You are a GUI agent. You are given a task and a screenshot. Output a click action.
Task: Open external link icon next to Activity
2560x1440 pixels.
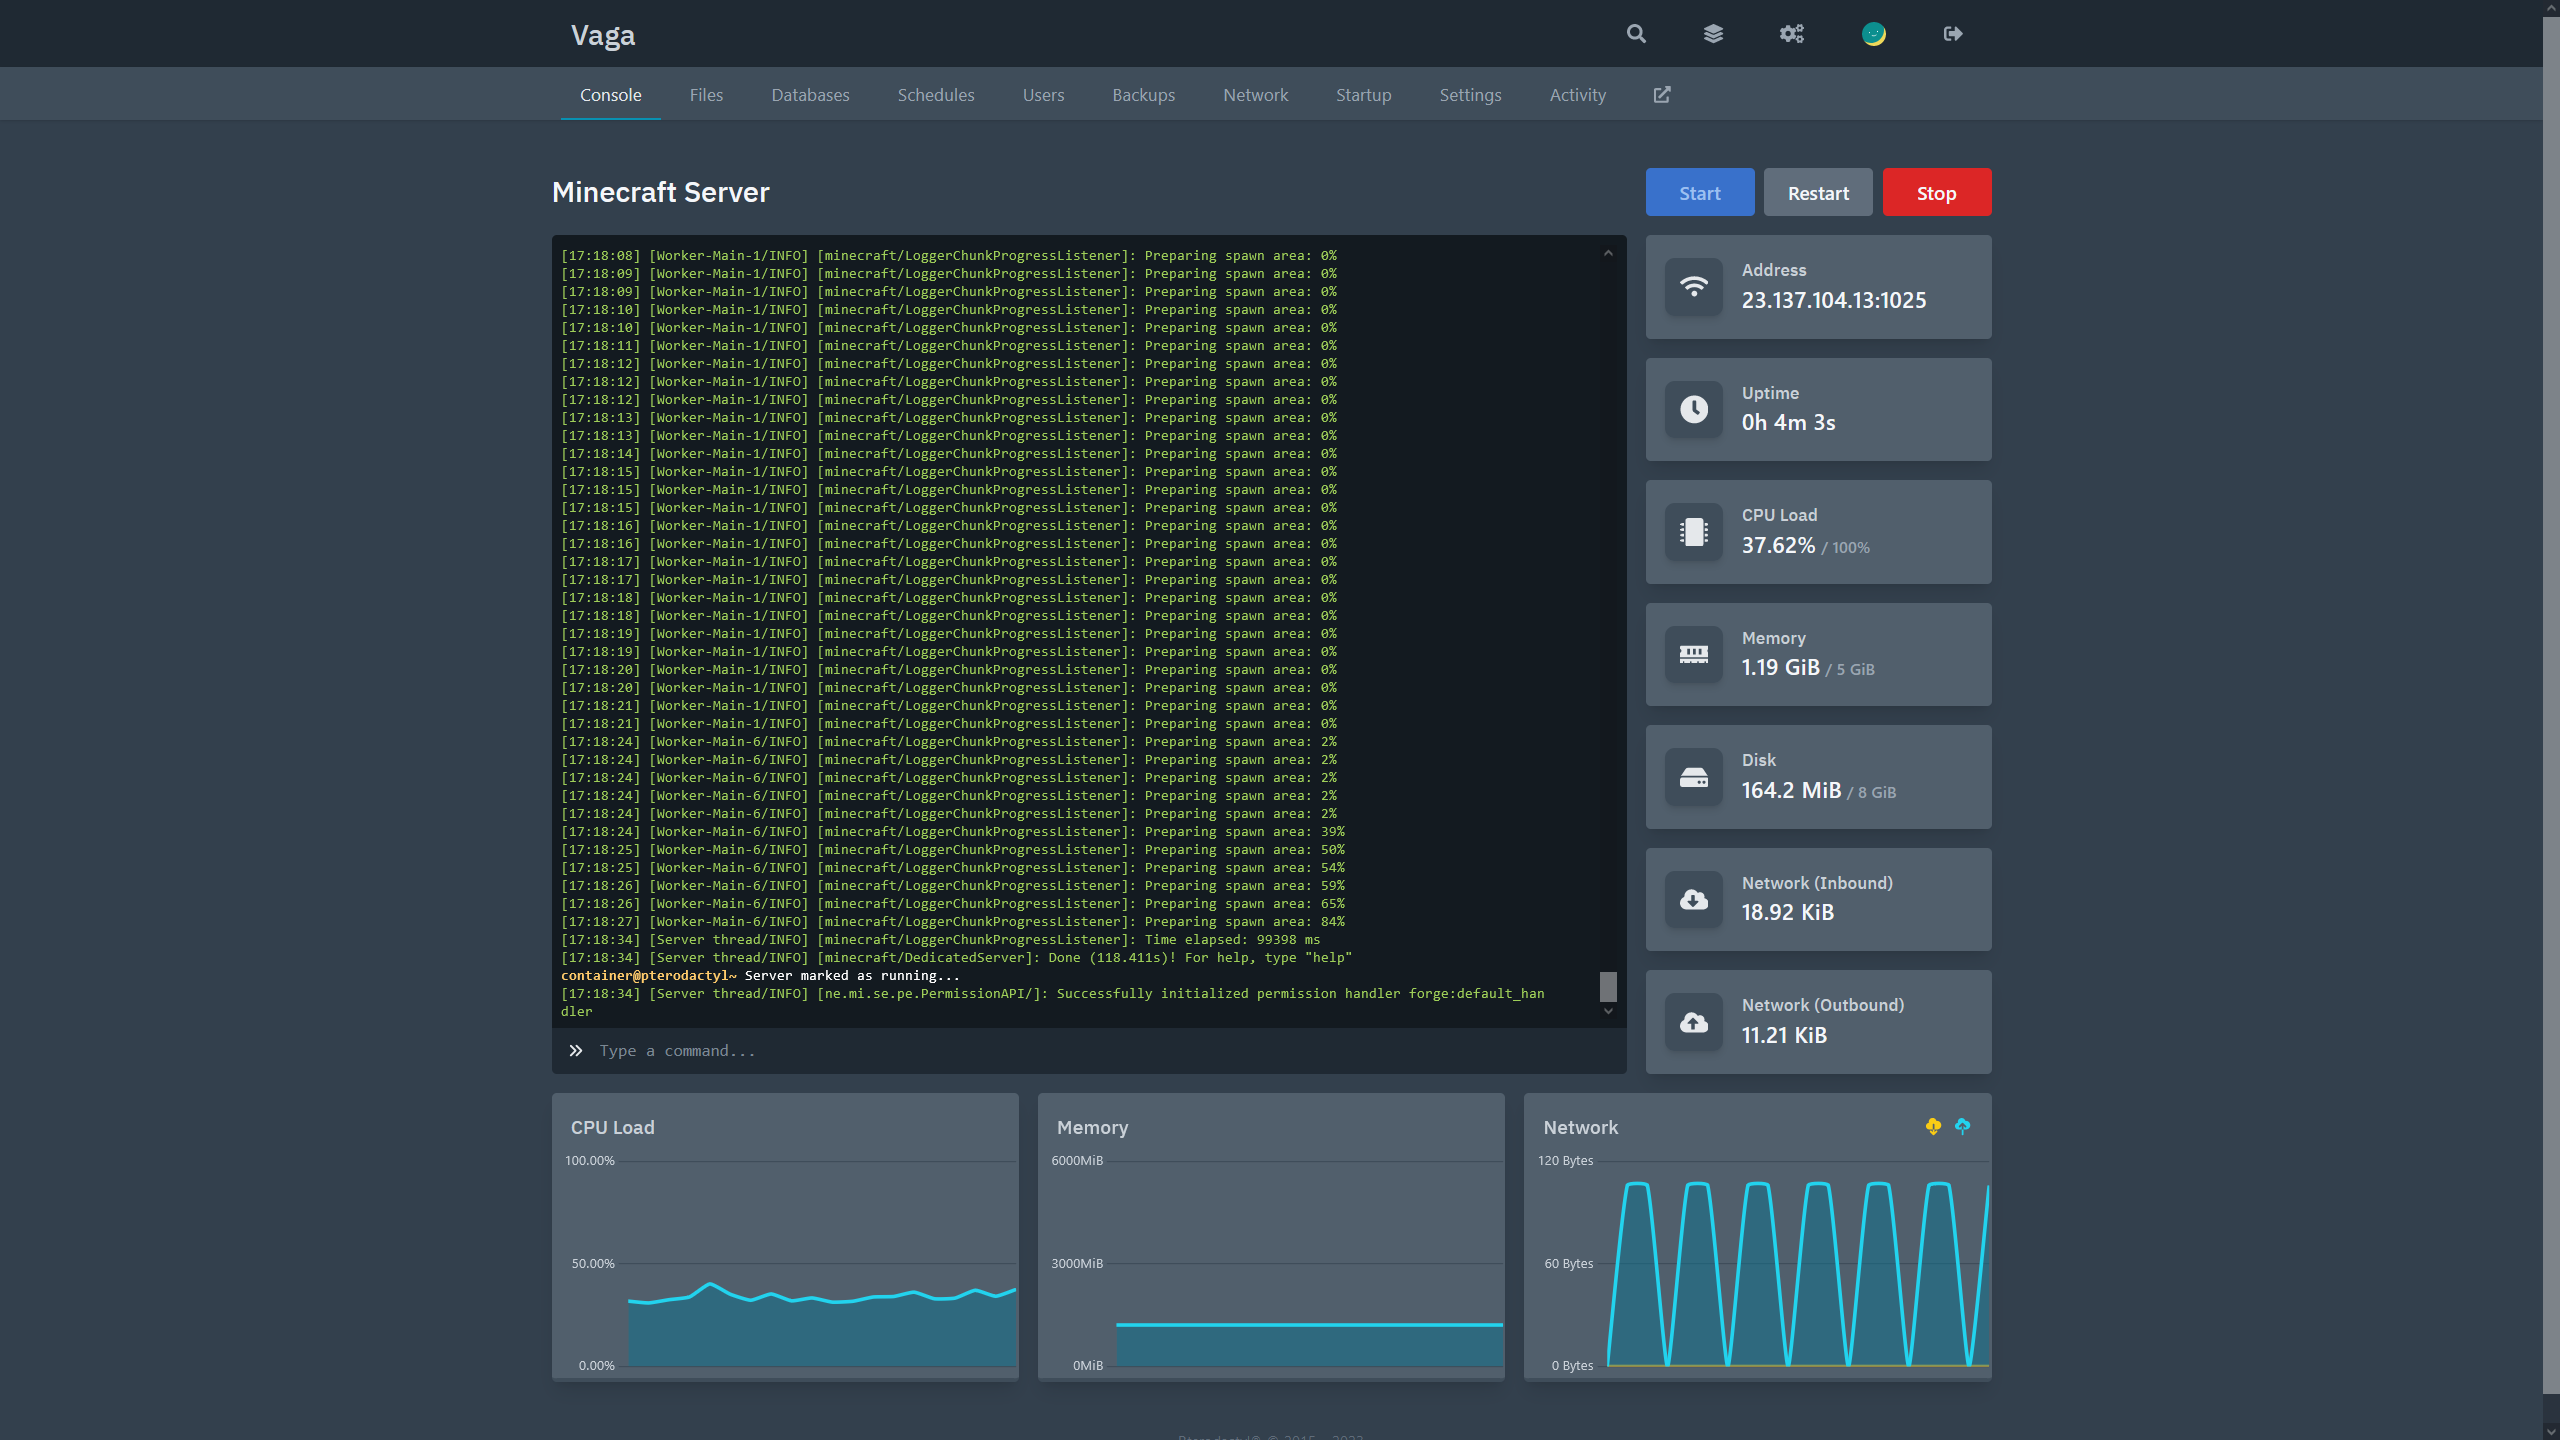click(1662, 95)
